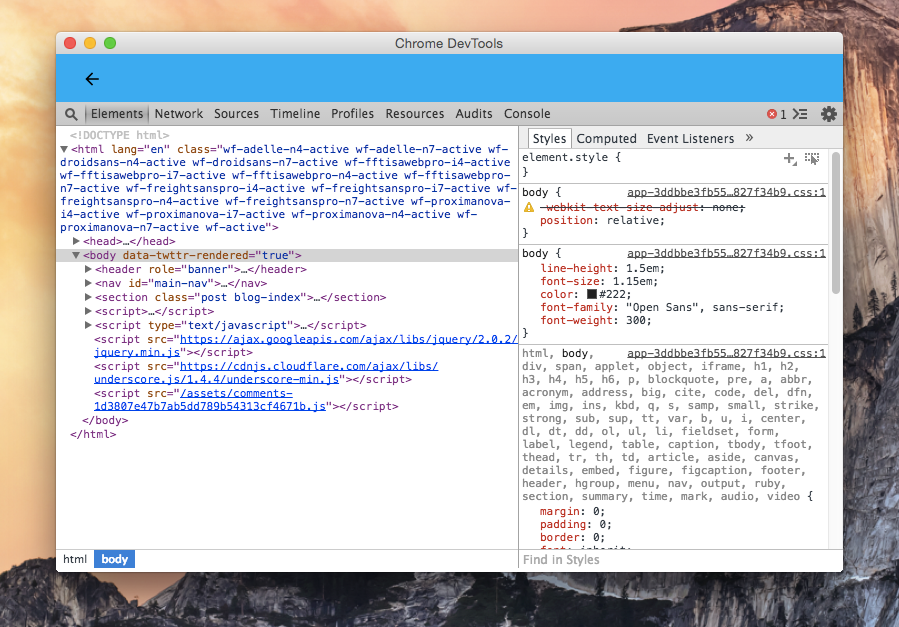Expand the header role banner node
This screenshot has width=899, height=627.
tap(88, 269)
